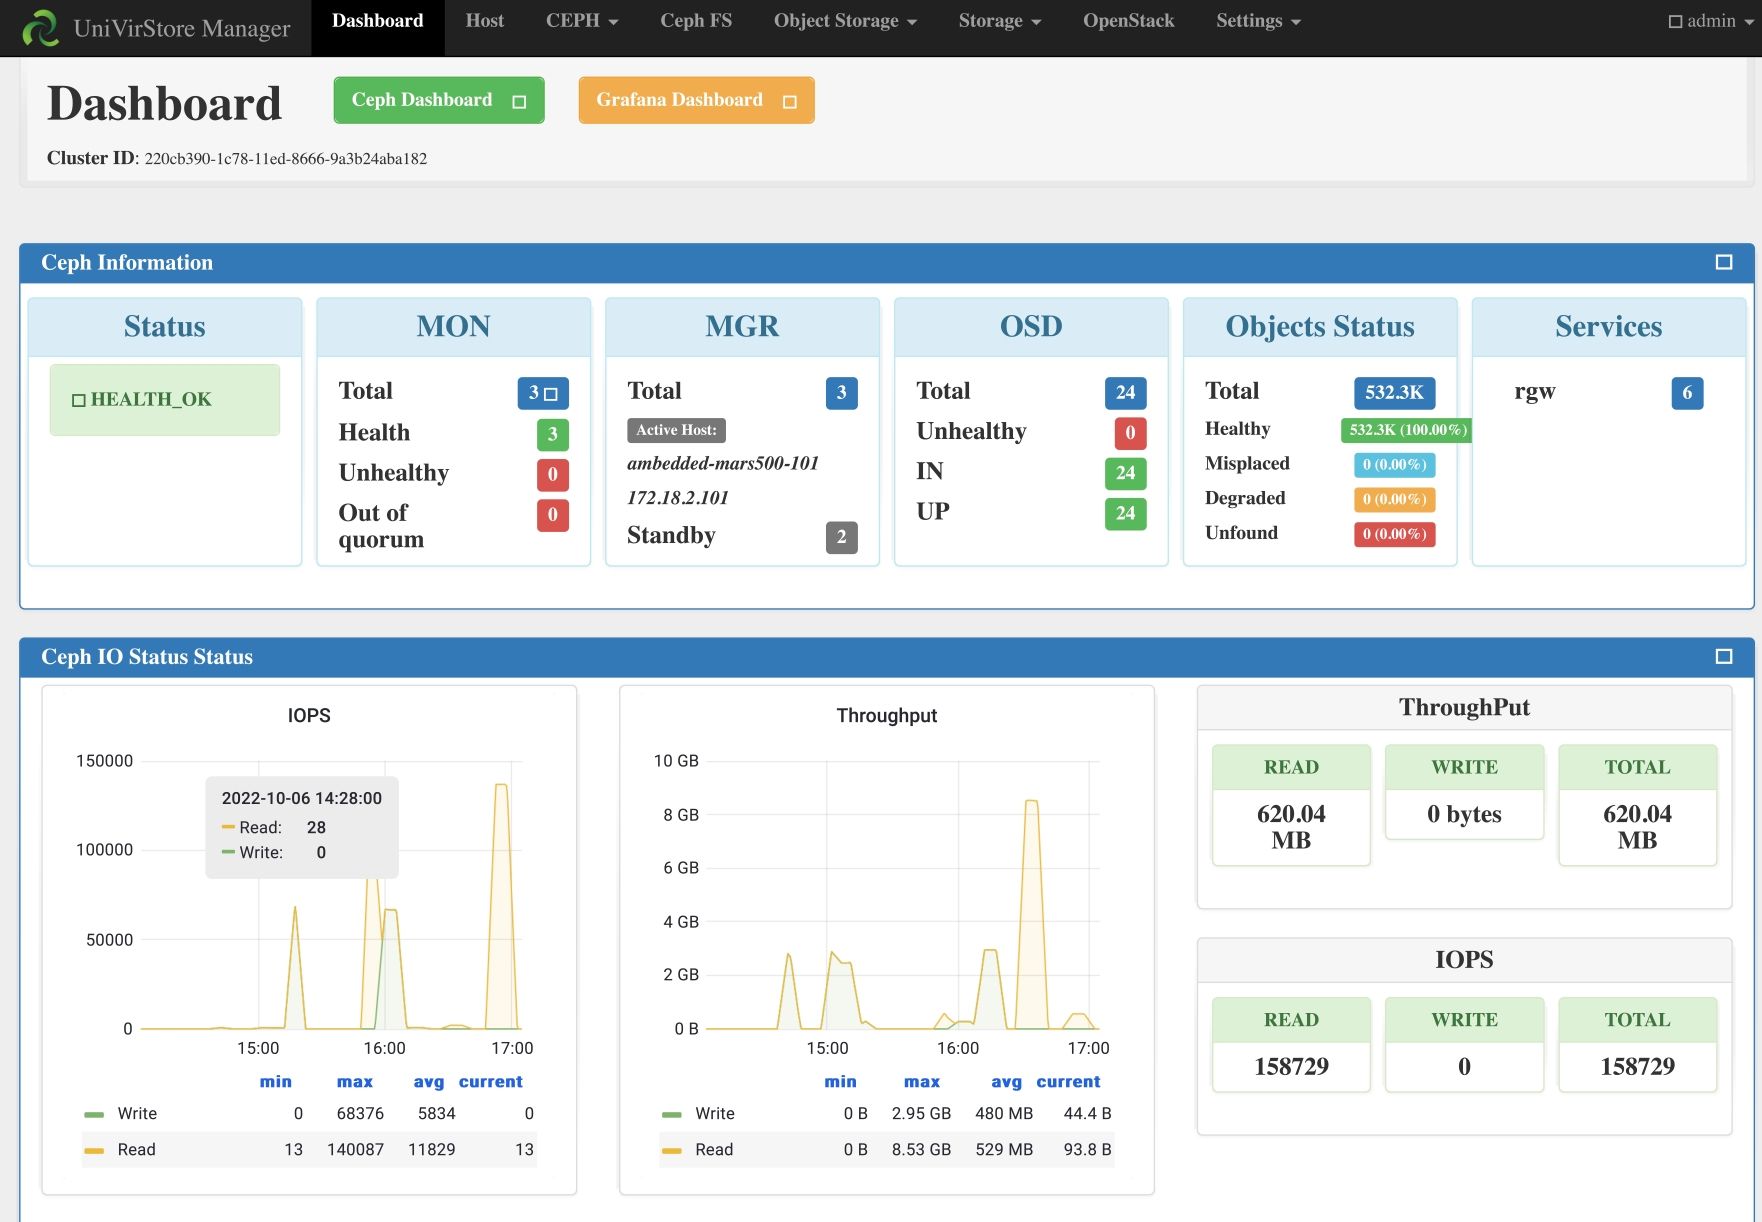Toggle the Read series in IOPS legend
The width and height of the screenshot is (1762, 1222).
(136, 1150)
